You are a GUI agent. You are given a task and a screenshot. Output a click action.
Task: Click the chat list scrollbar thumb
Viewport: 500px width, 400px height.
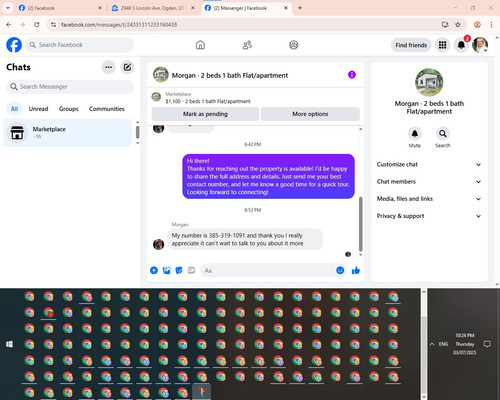[137, 132]
